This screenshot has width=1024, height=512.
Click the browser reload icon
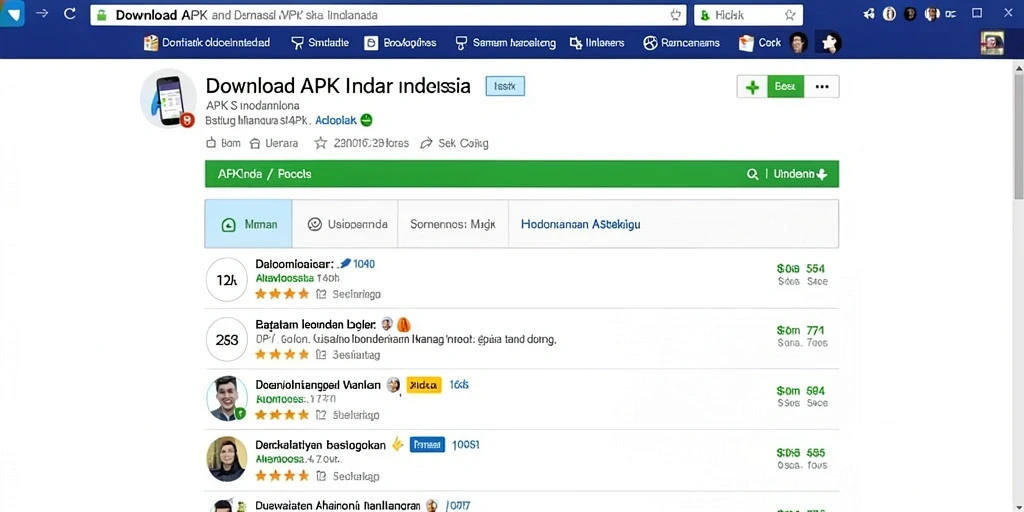click(70, 14)
